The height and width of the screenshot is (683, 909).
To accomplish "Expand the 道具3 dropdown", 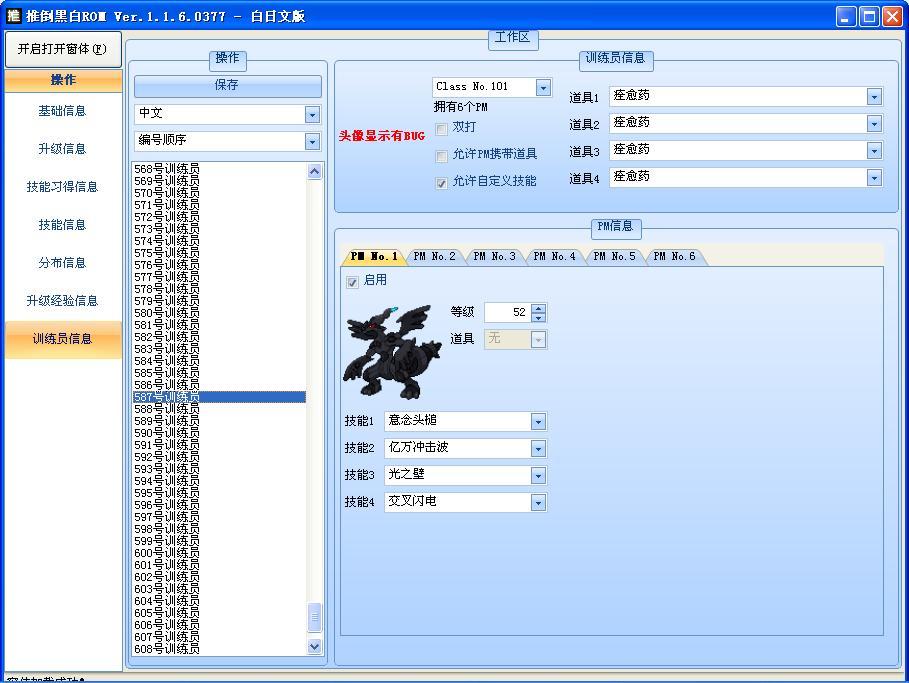I will (x=874, y=151).
